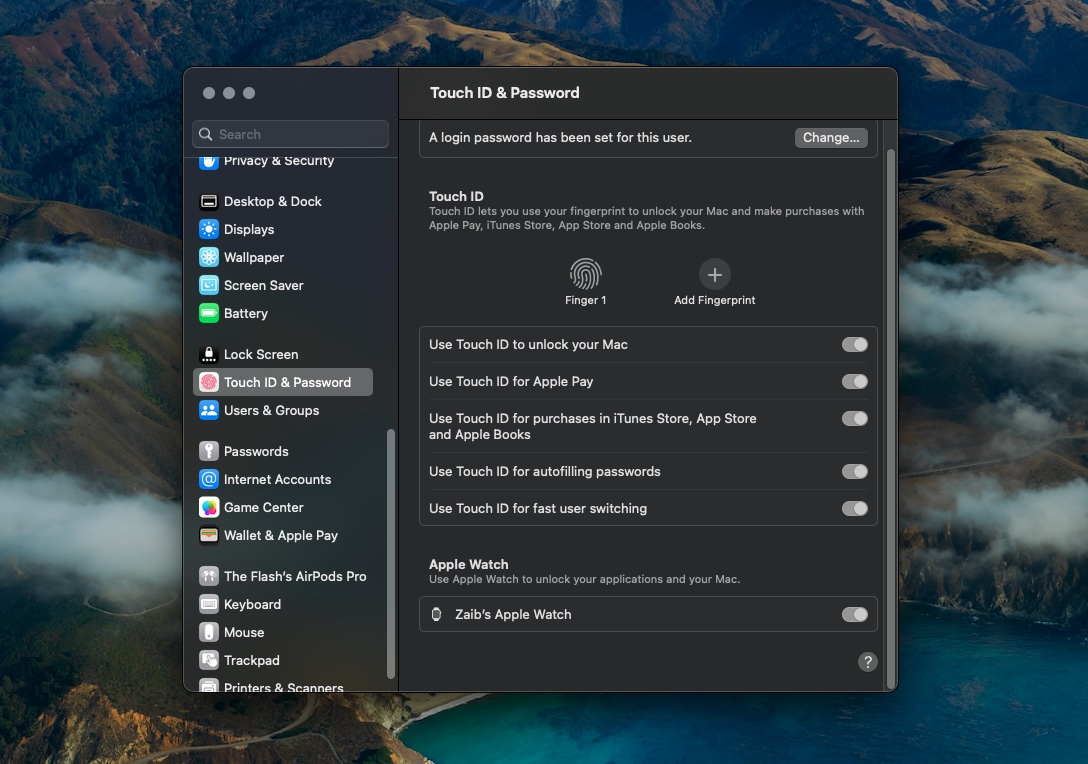The image size is (1088, 764).
Task: Toggle Touch ID for fast user switching
Action: point(855,509)
